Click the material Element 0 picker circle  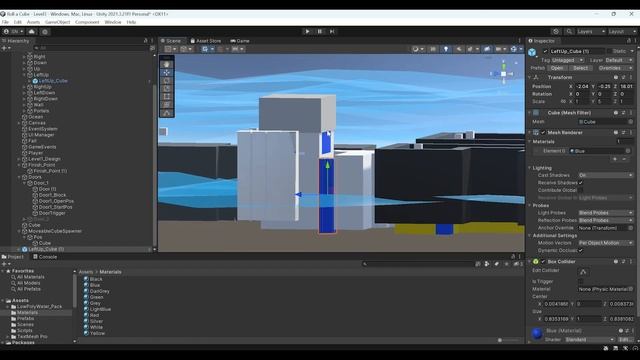point(628,151)
